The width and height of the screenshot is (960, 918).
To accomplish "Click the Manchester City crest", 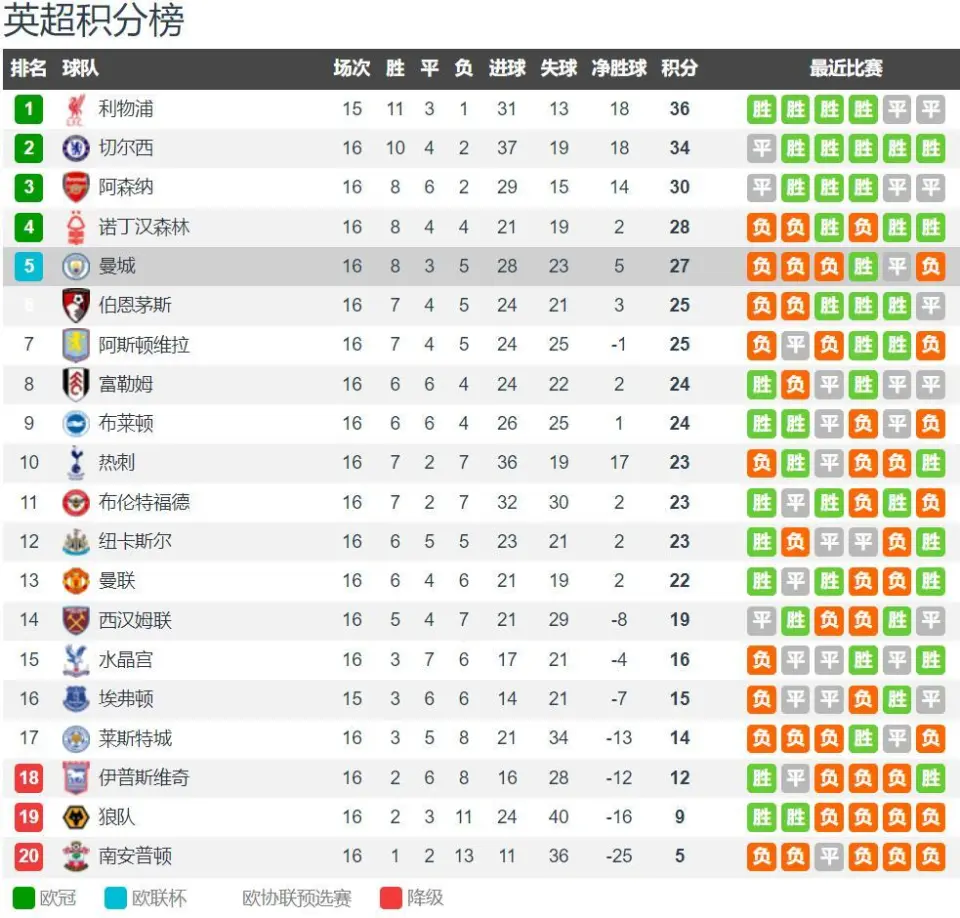I will (76, 266).
